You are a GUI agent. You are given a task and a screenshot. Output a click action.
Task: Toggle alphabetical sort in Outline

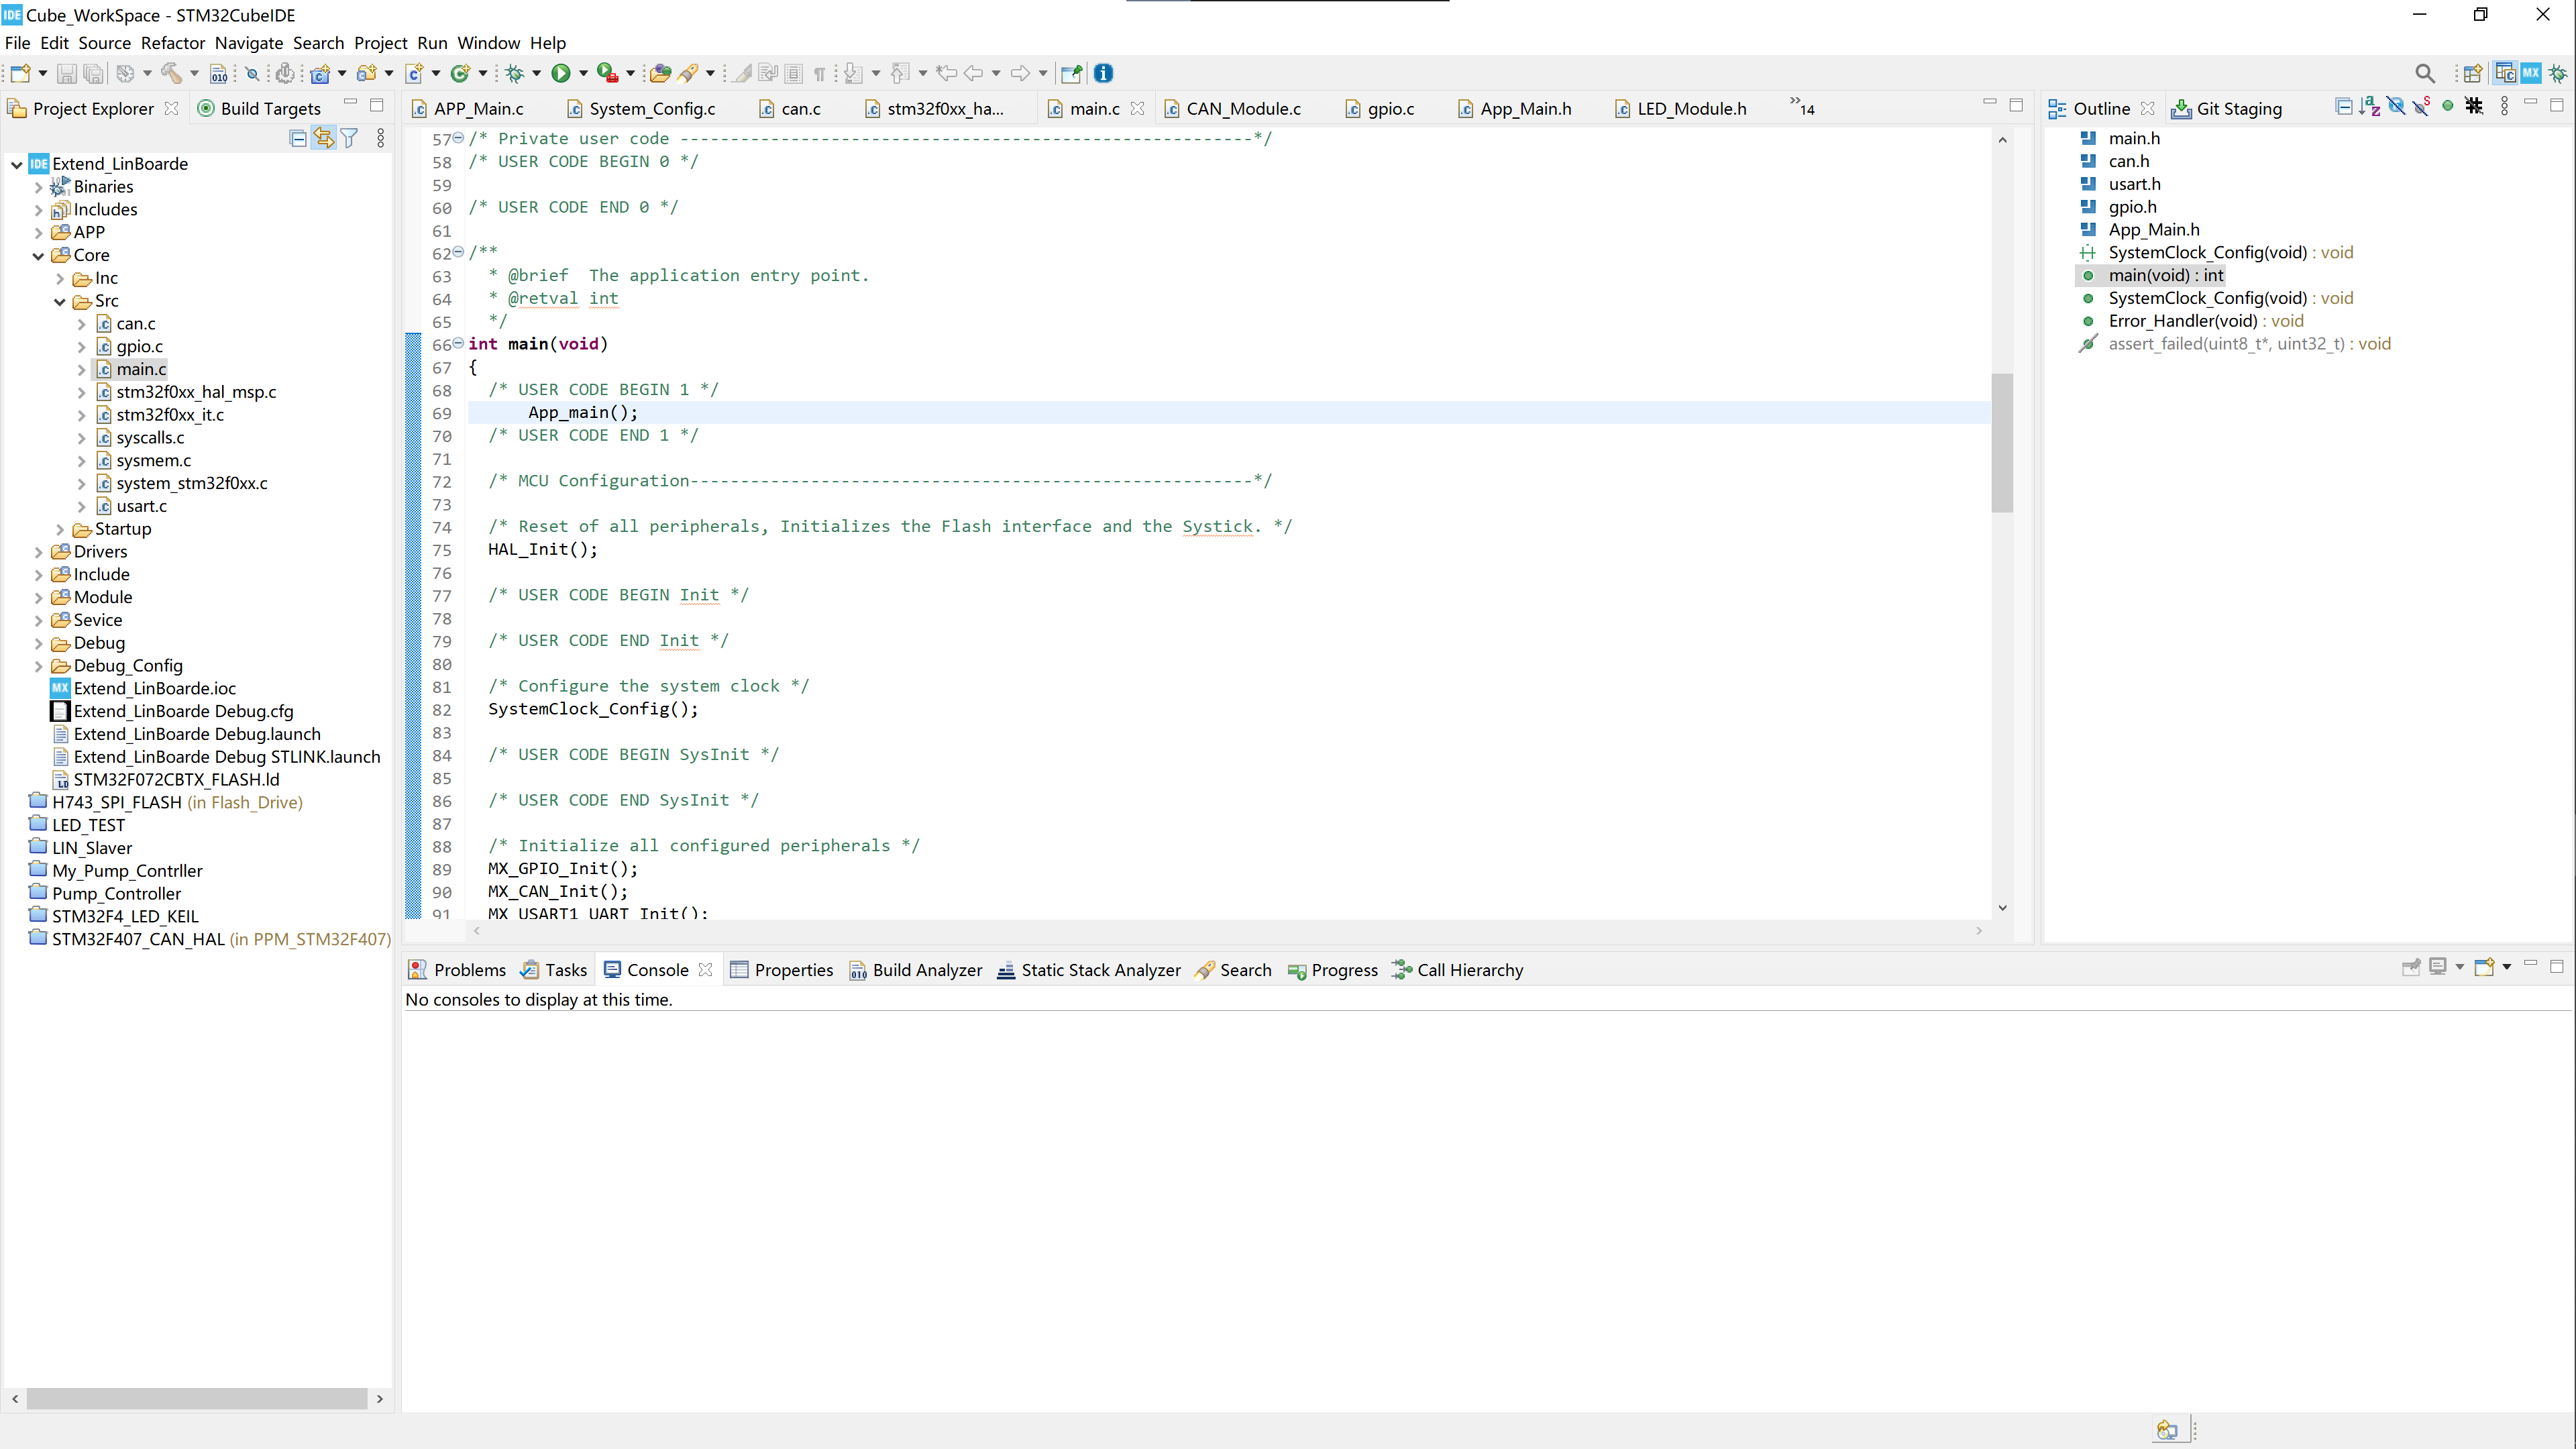[x=2369, y=106]
